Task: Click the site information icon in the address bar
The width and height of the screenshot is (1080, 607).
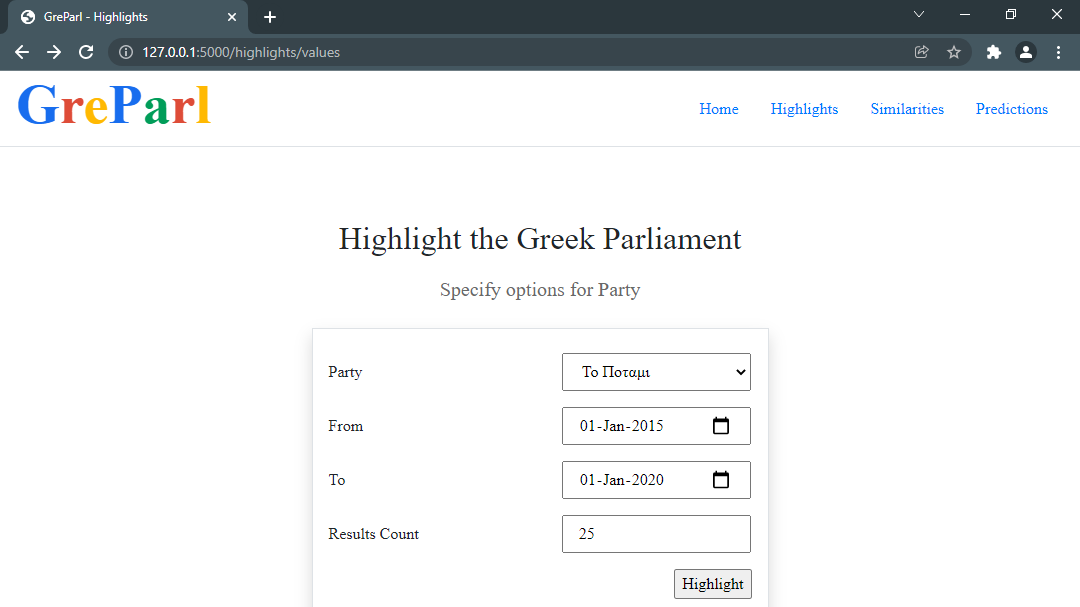Action: pyautogui.click(x=125, y=52)
